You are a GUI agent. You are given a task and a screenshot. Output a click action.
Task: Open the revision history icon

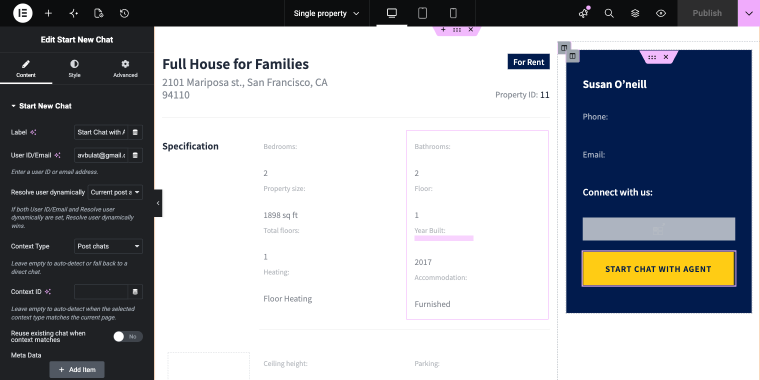pos(125,14)
